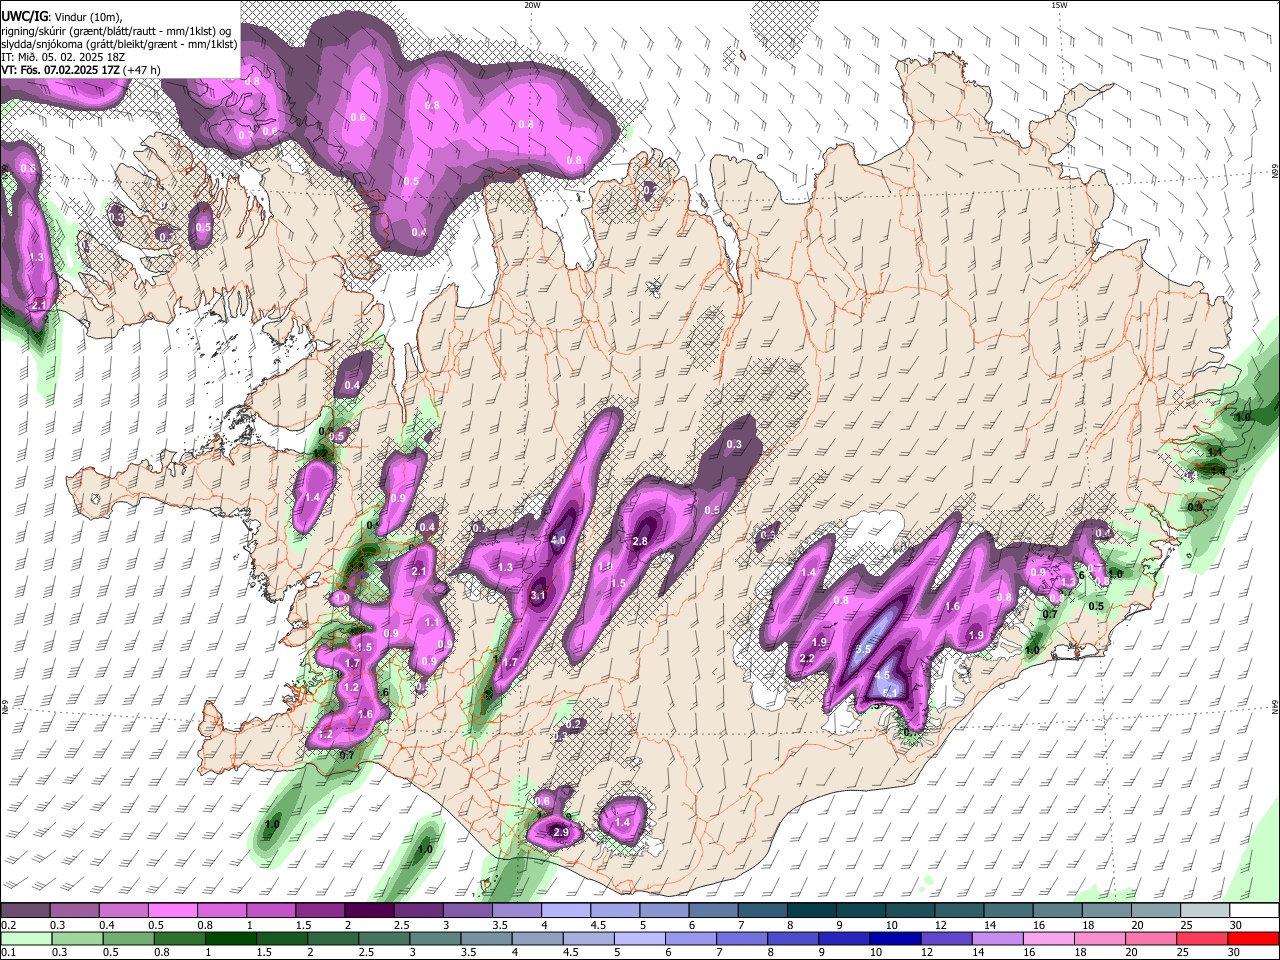Click the dark teal snow swatch between 8 and 9

coord(812,911)
